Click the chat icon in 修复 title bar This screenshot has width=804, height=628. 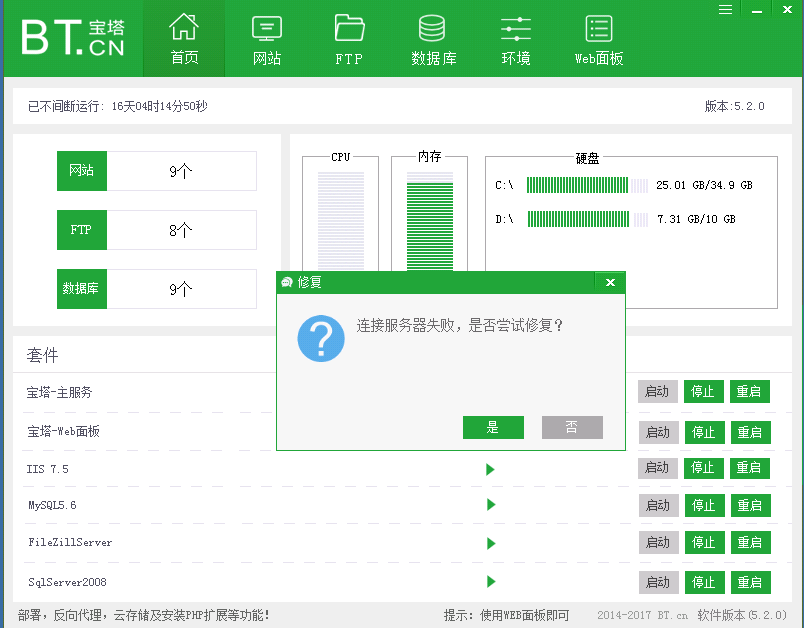[x=287, y=282]
